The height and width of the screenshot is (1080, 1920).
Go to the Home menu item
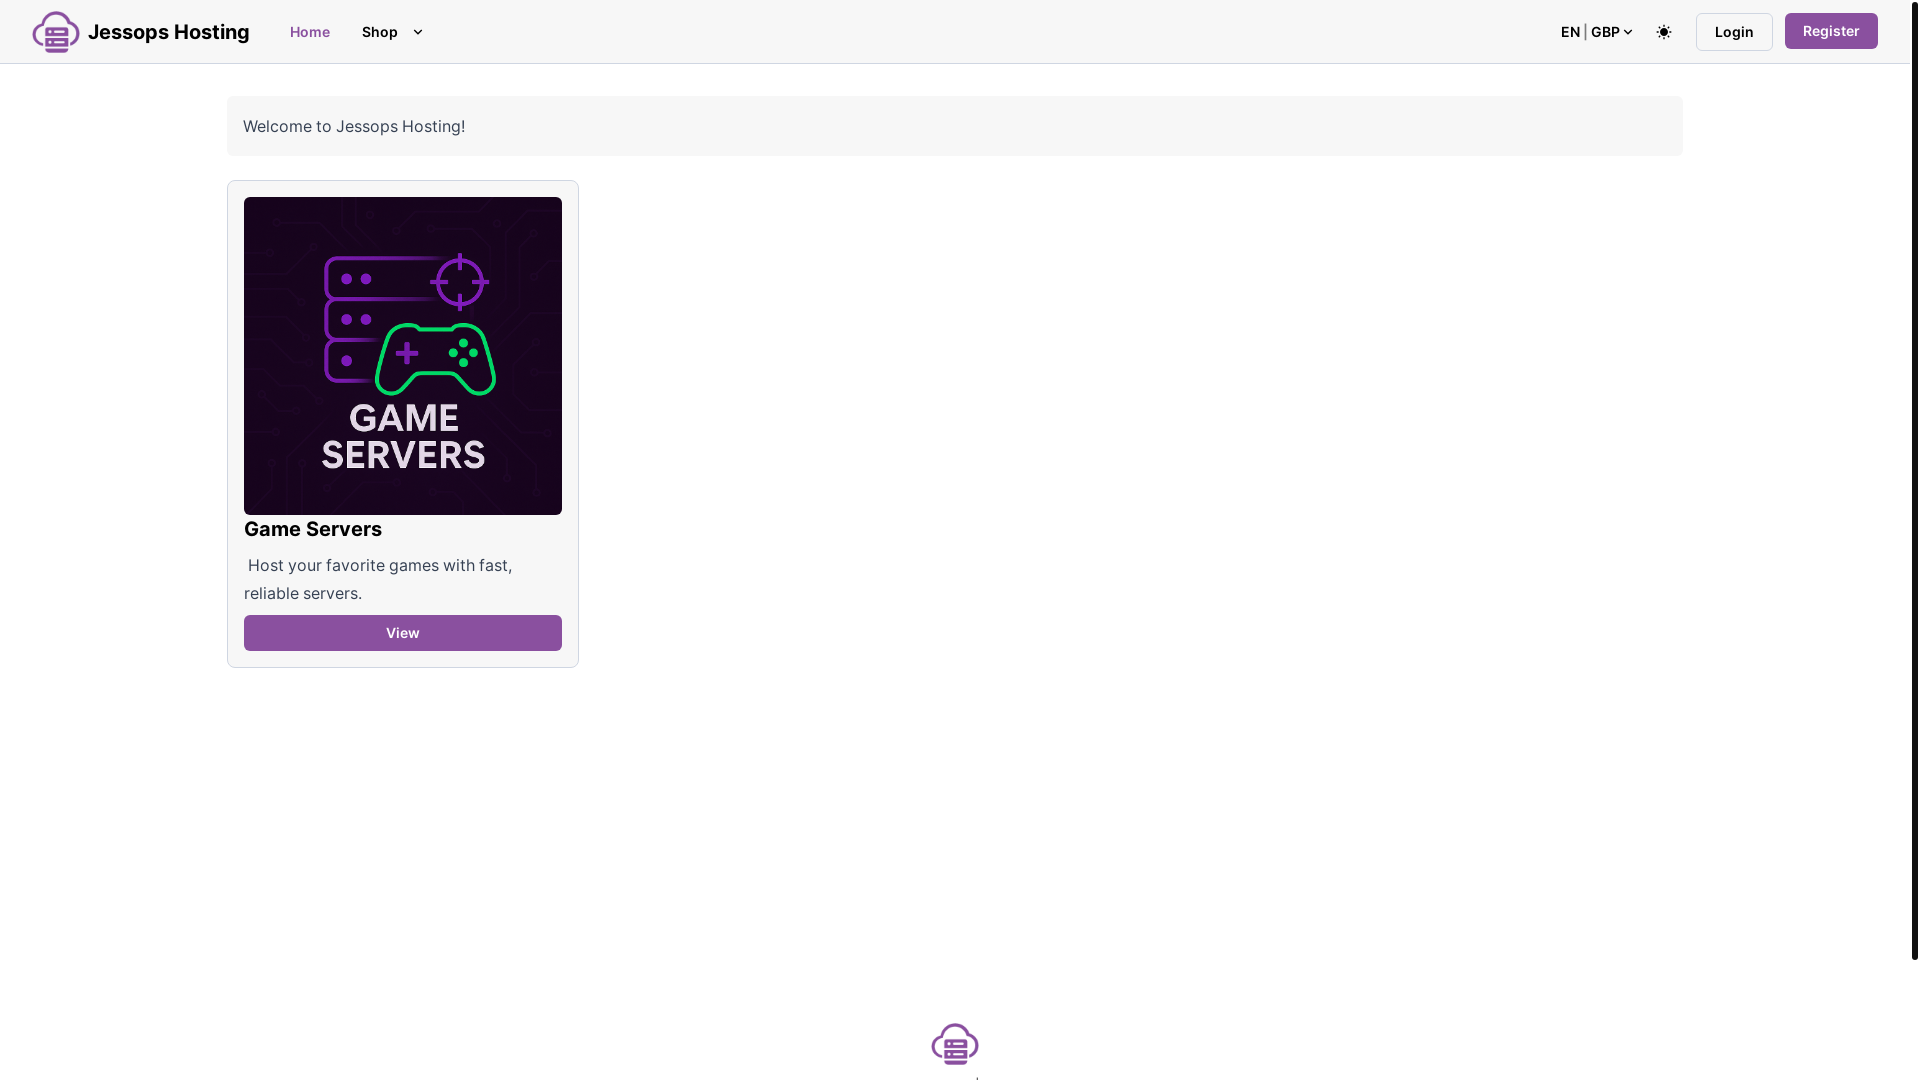pos(310,32)
